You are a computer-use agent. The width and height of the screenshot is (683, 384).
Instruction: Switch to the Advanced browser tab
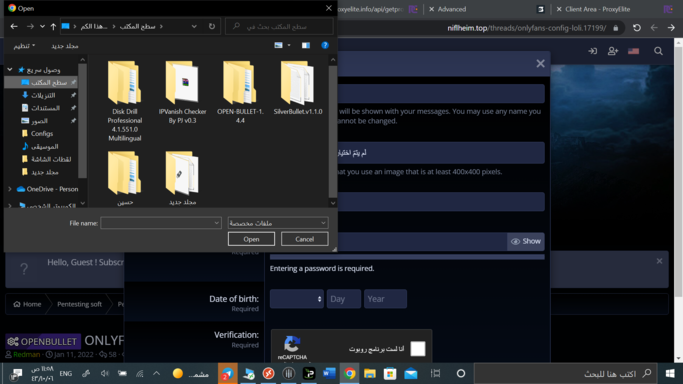click(451, 9)
